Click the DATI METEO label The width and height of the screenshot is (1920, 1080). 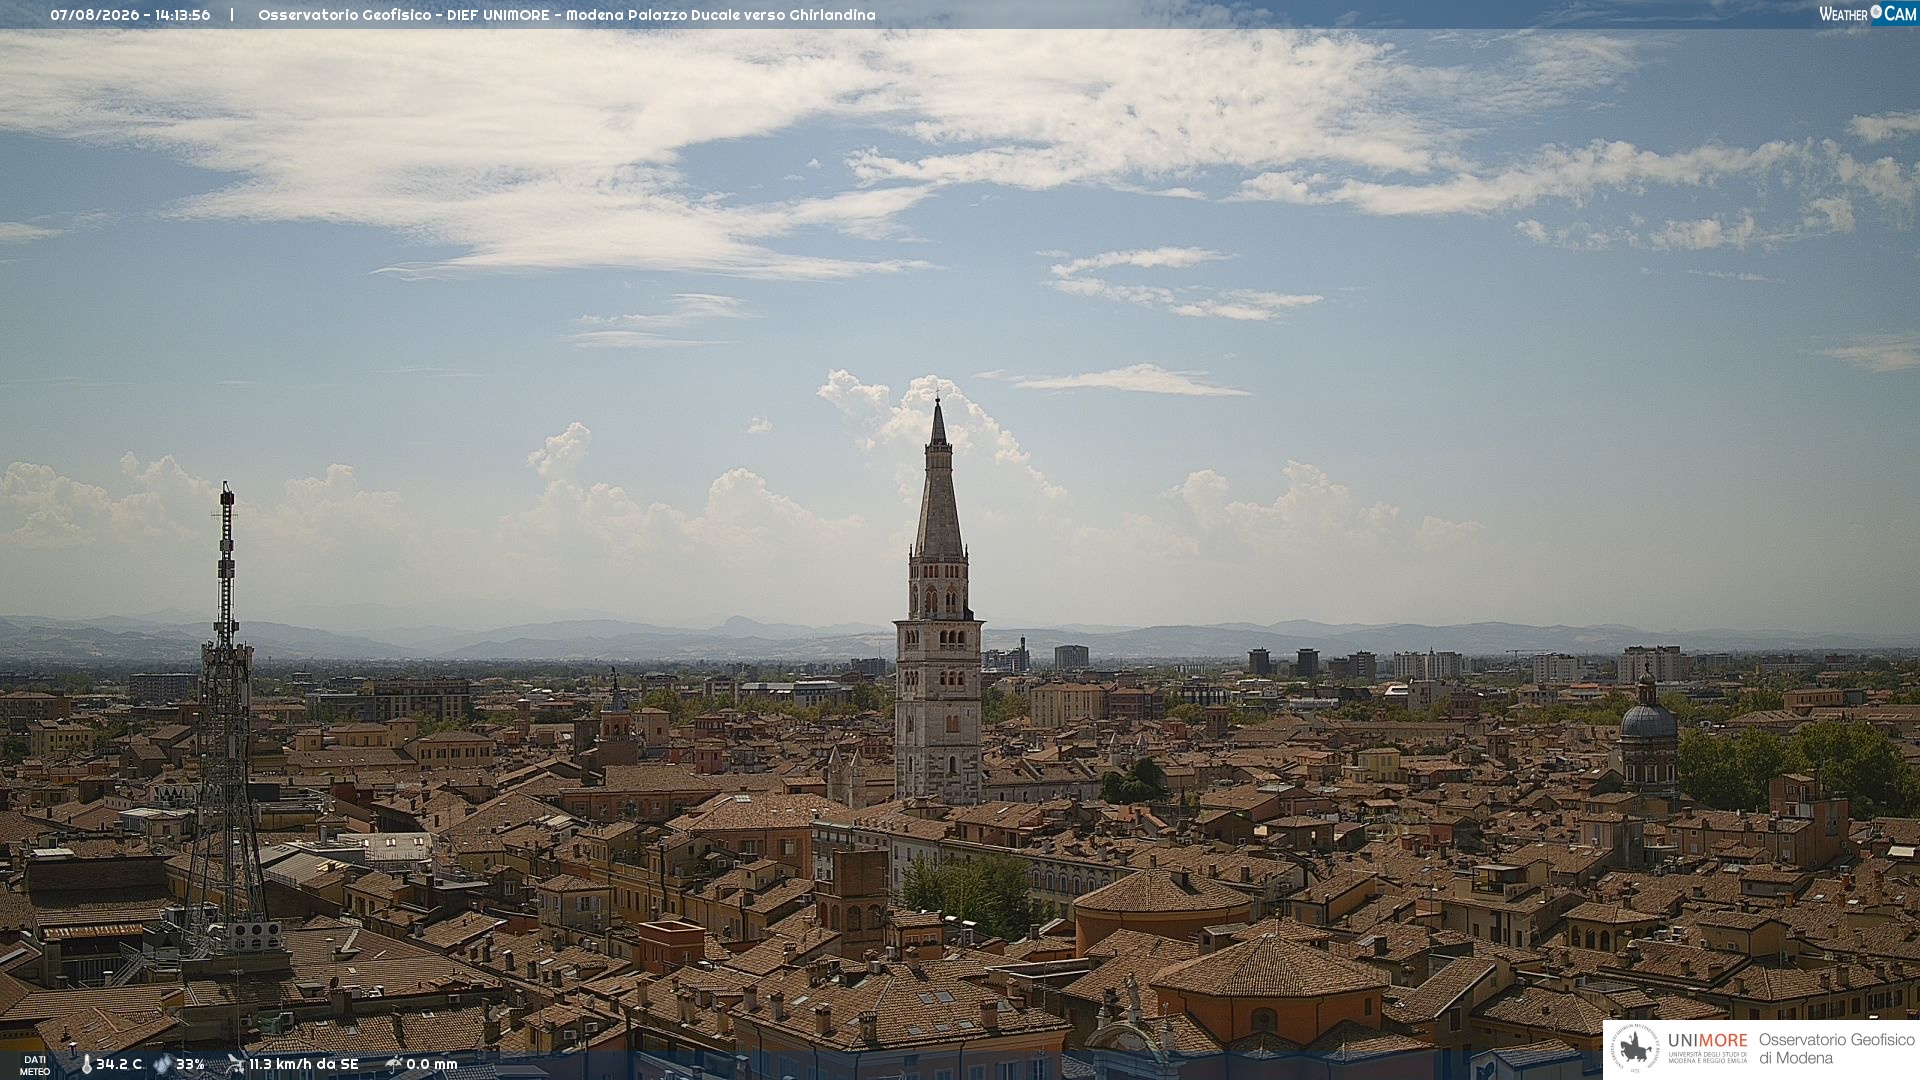(x=35, y=1065)
